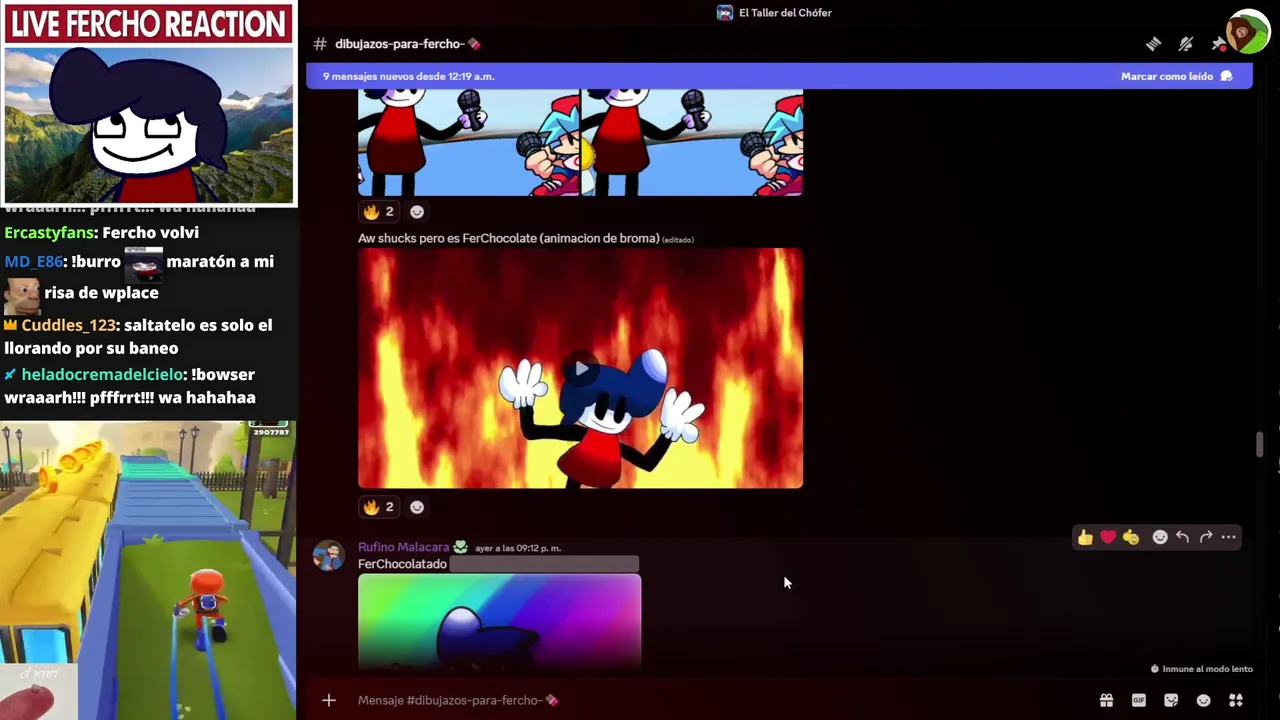Viewport: 1280px width, 720px height.
Task: Open the sticker picker
Action: click(x=1171, y=700)
